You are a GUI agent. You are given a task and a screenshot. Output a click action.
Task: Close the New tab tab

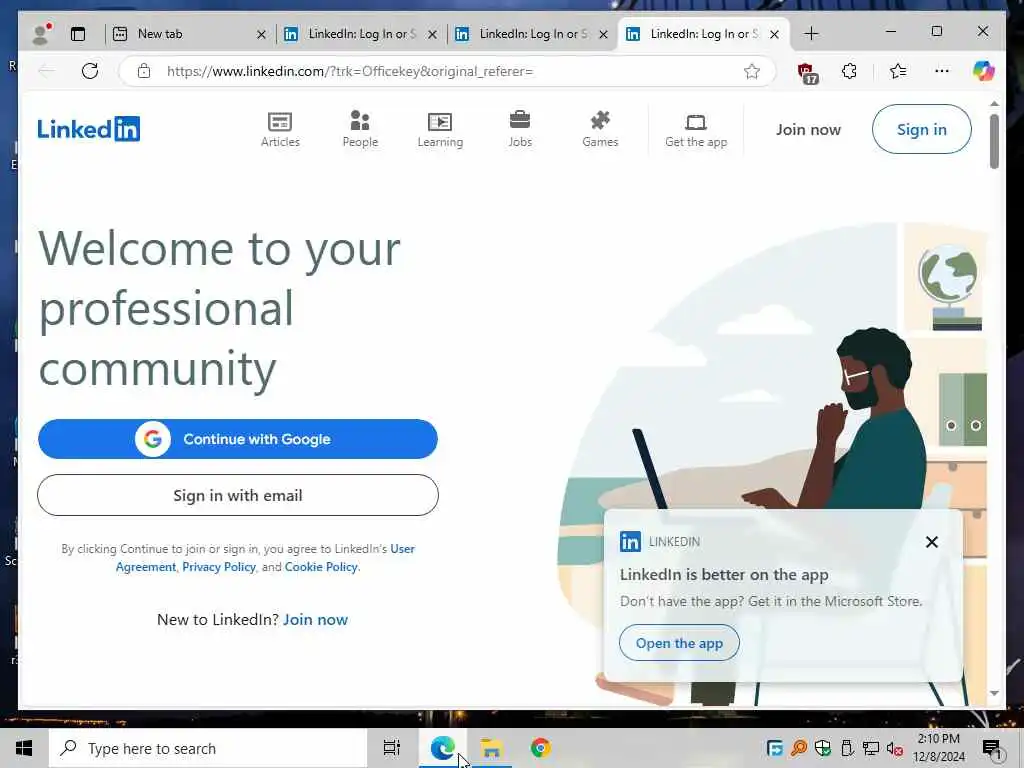[261, 35]
